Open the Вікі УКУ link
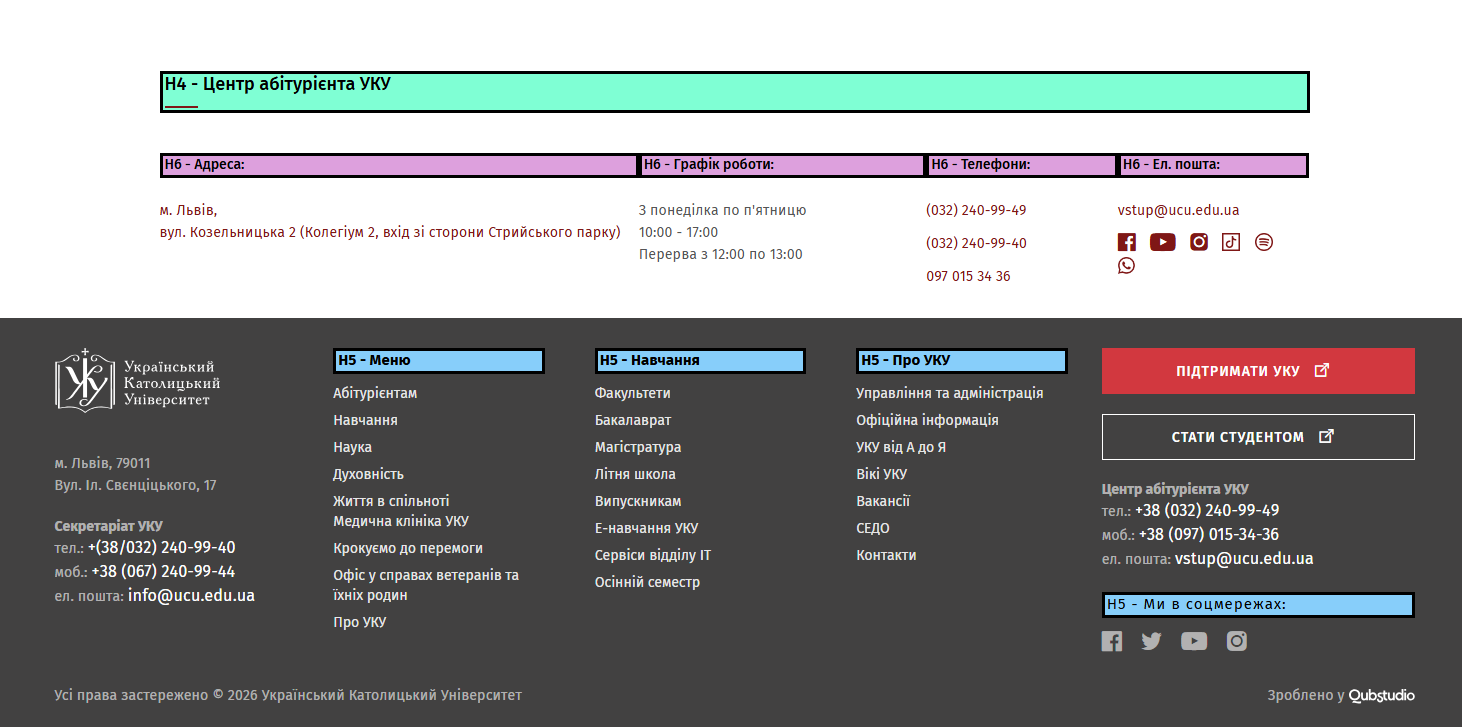1462x727 pixels. (x=882, y=474)
